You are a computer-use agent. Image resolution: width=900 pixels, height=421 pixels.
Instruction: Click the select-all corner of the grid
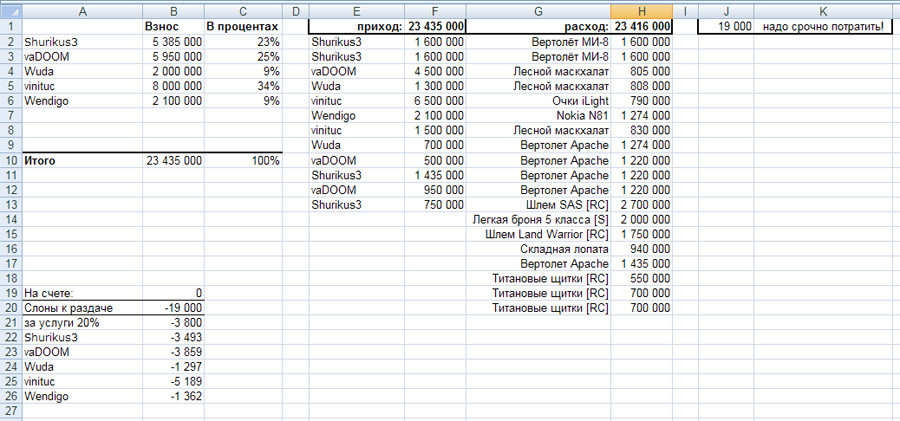click(11, 11)
